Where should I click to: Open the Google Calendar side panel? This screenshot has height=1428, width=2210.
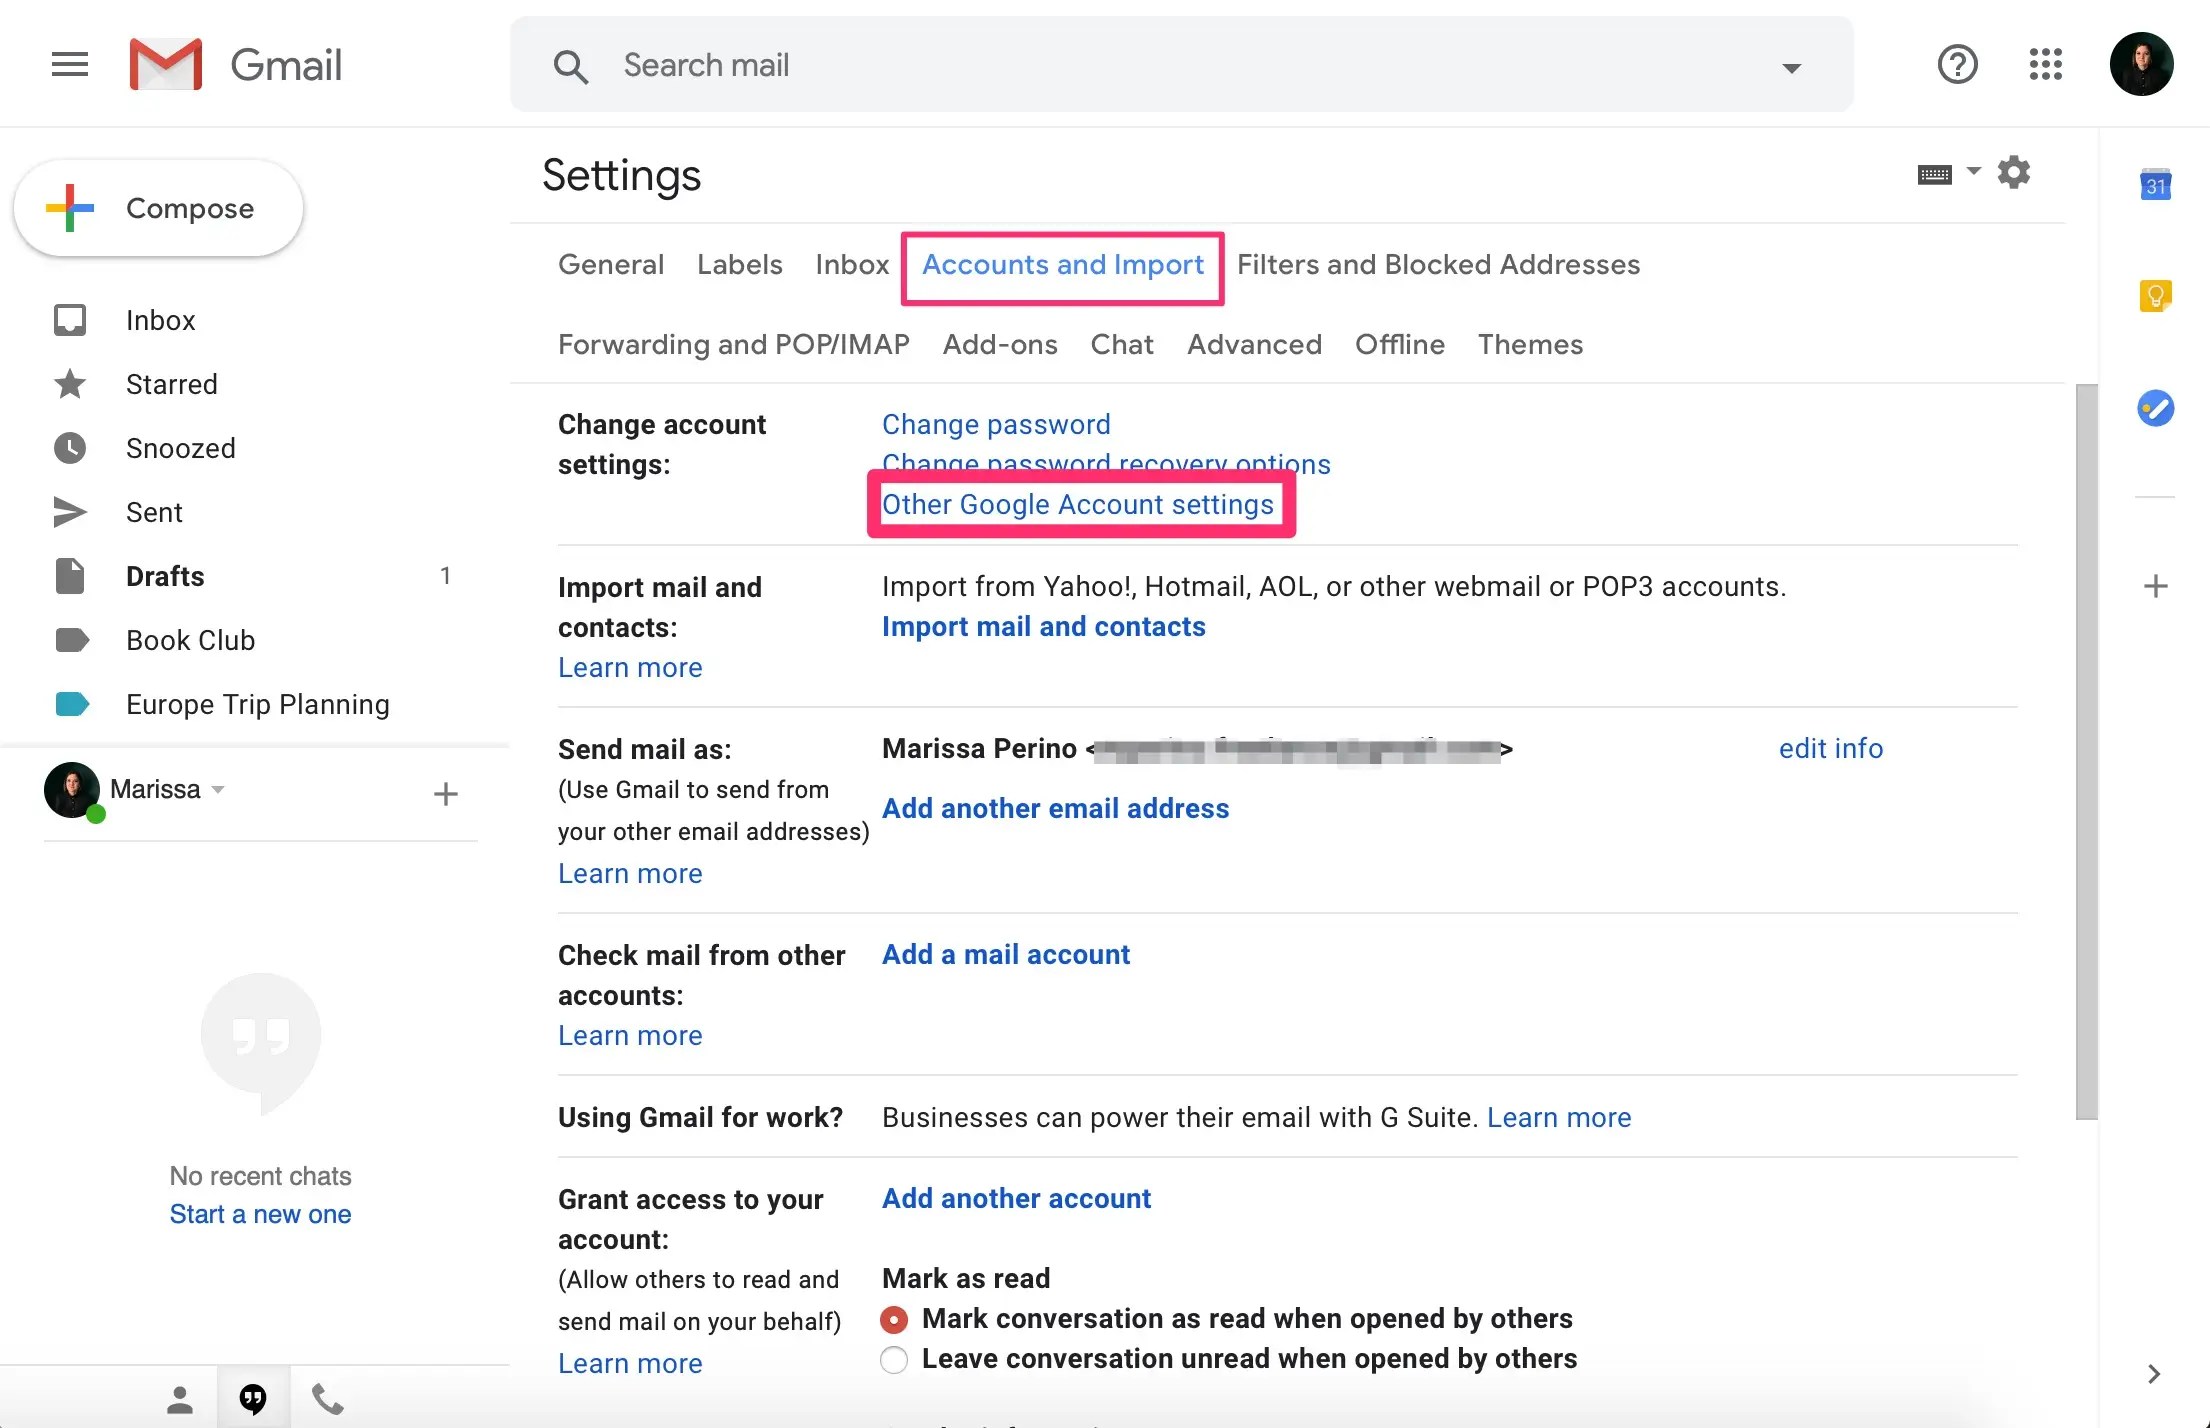(2155, 185)
